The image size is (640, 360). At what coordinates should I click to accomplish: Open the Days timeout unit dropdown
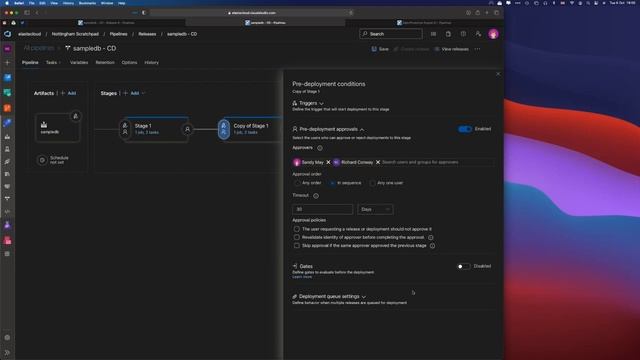coord(375,209)
